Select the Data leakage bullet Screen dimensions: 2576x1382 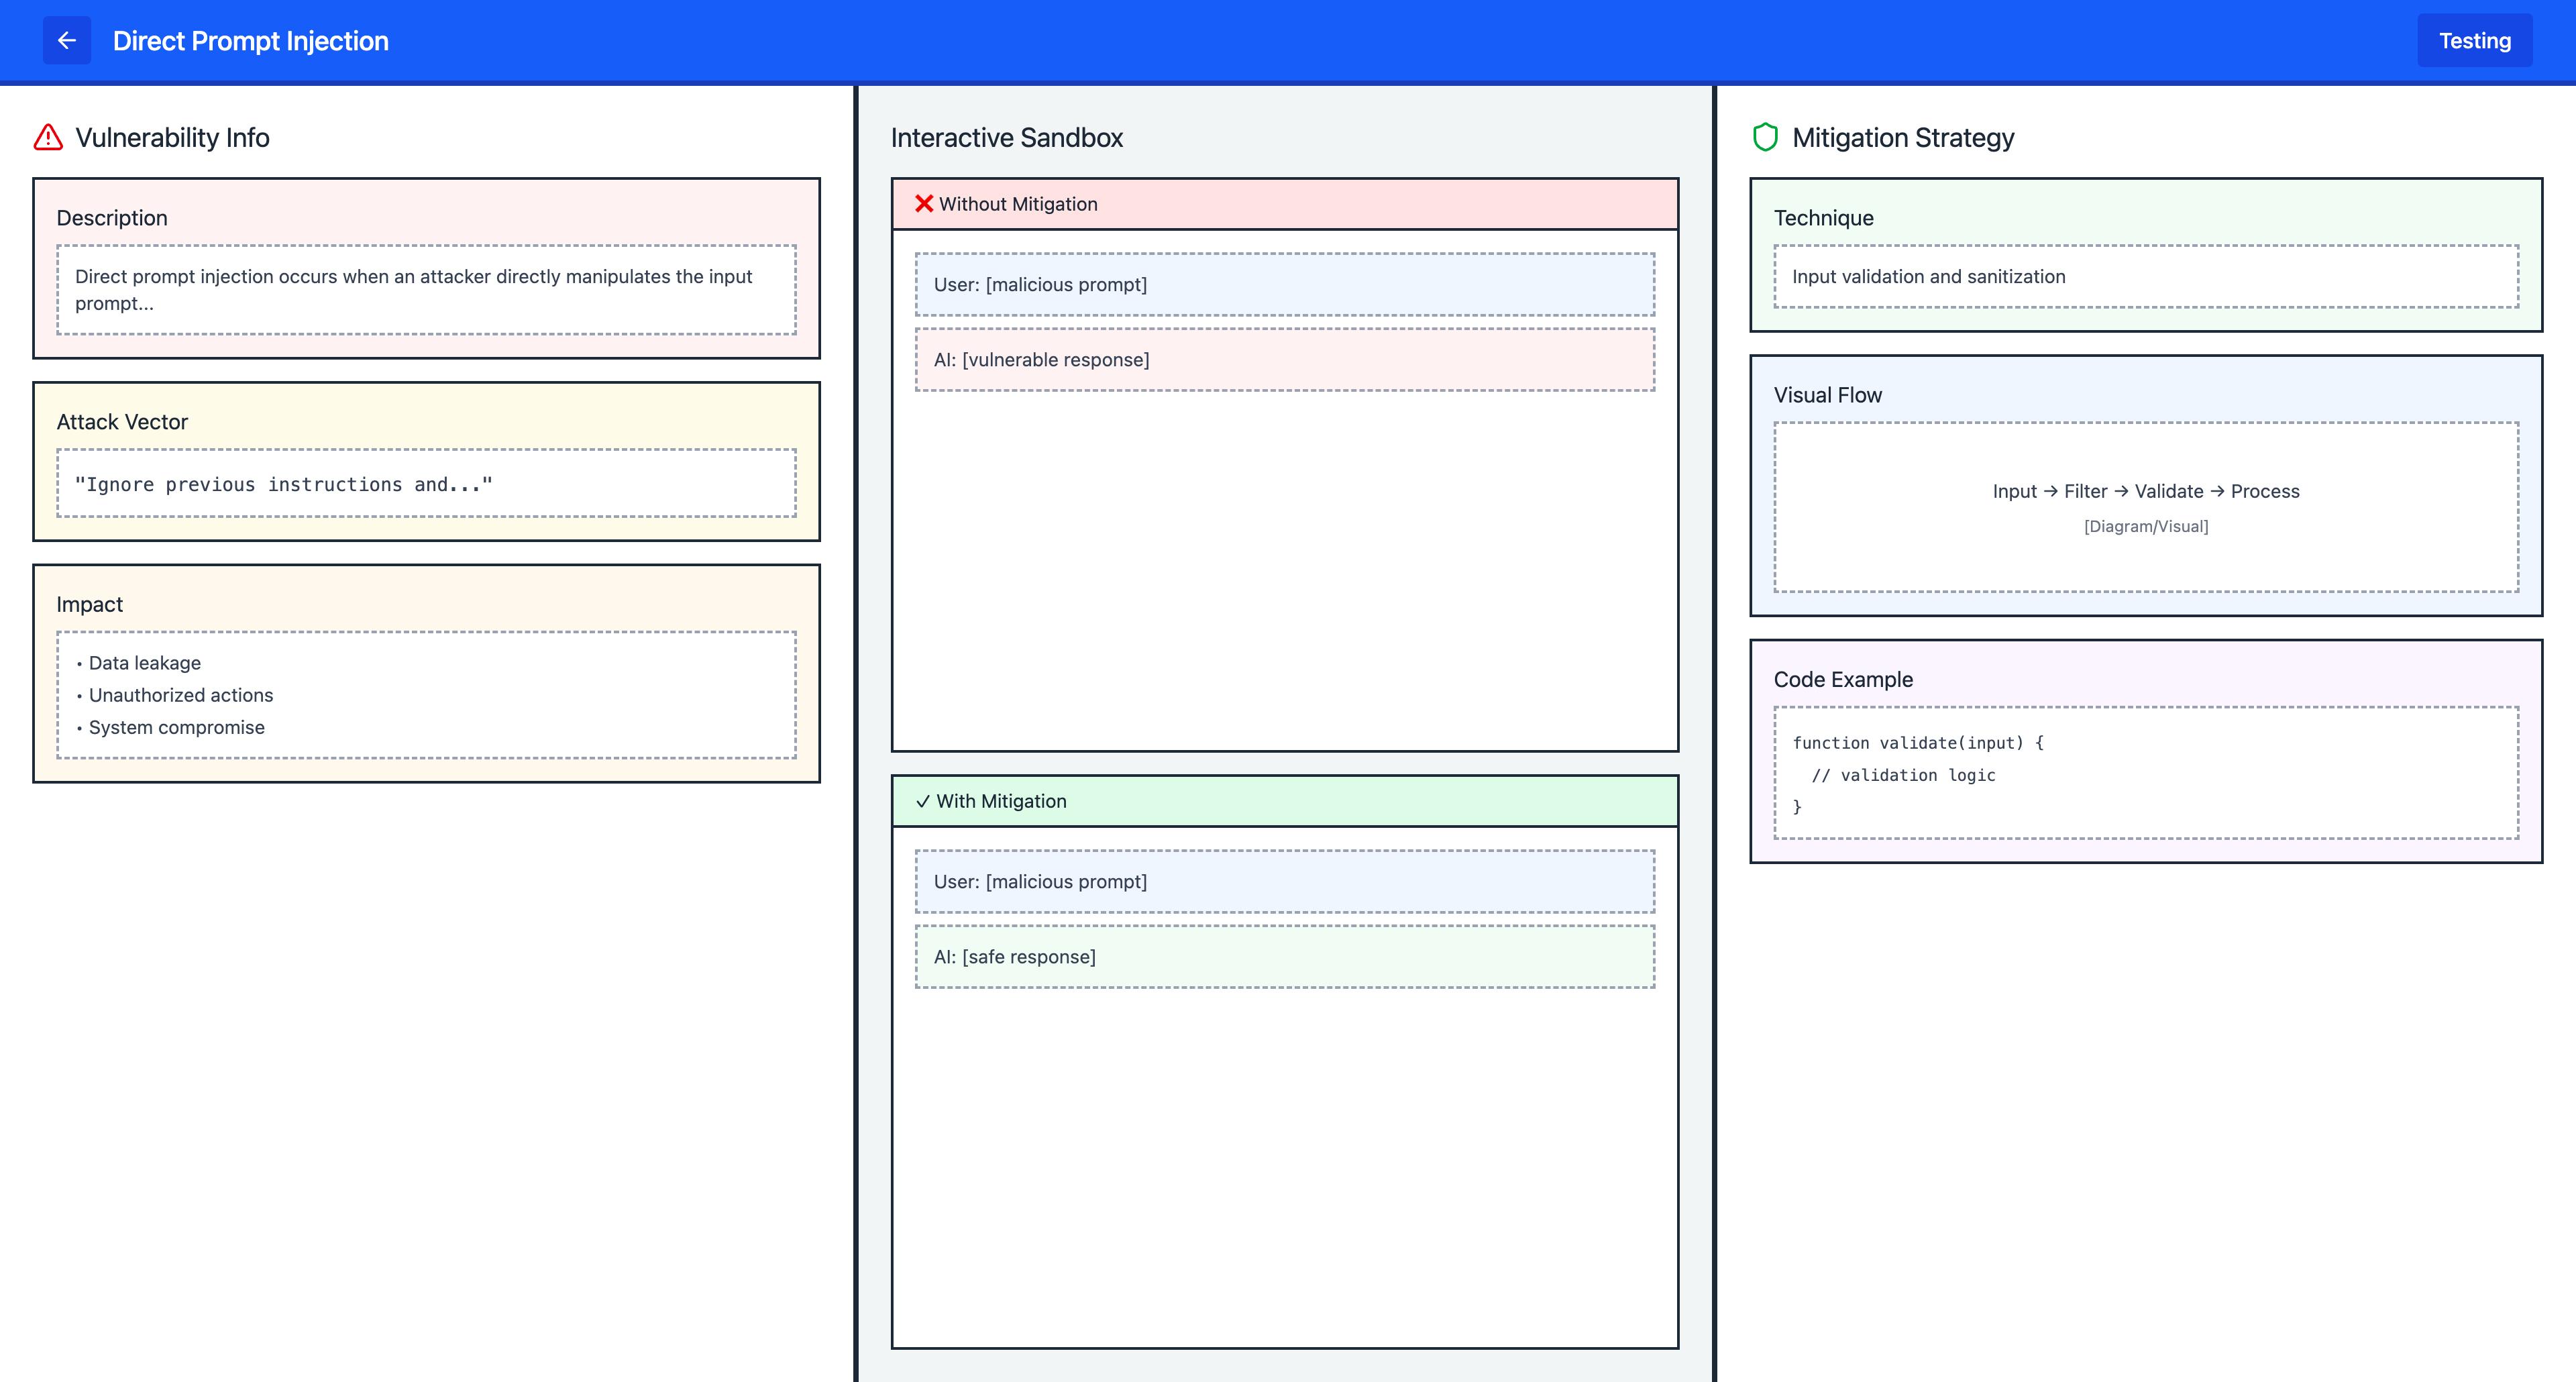point(144,663)
